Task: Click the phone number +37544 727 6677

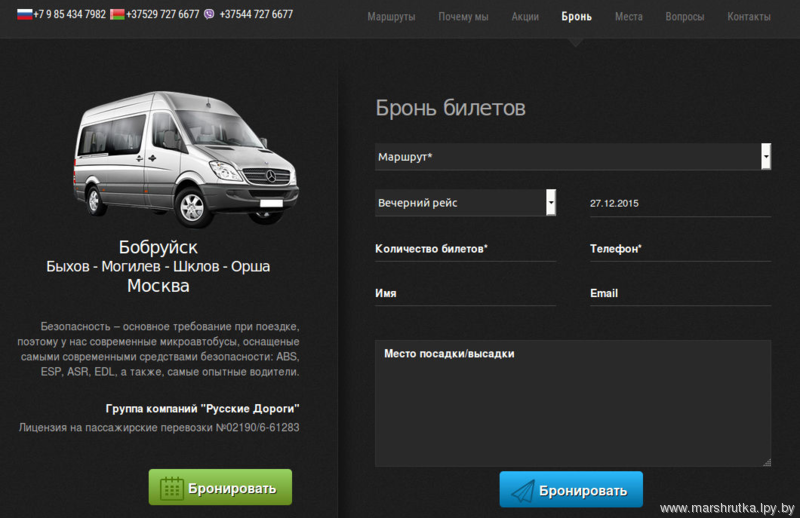Action: coord(256,14)
